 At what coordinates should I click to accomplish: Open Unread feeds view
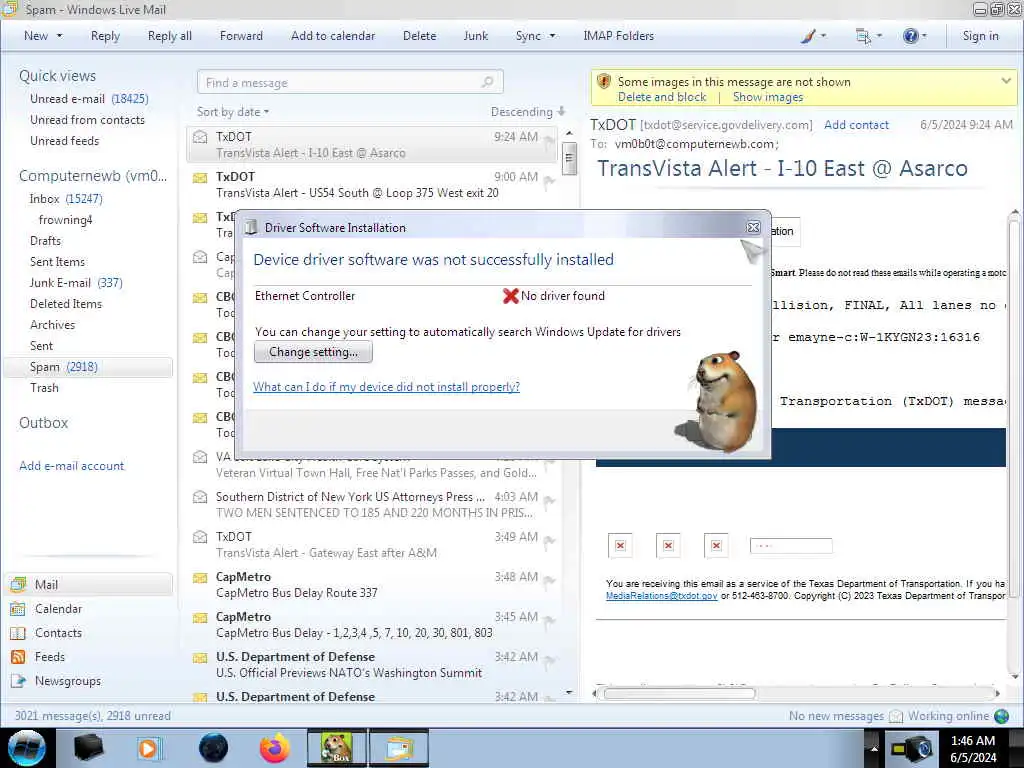(65, 140)
